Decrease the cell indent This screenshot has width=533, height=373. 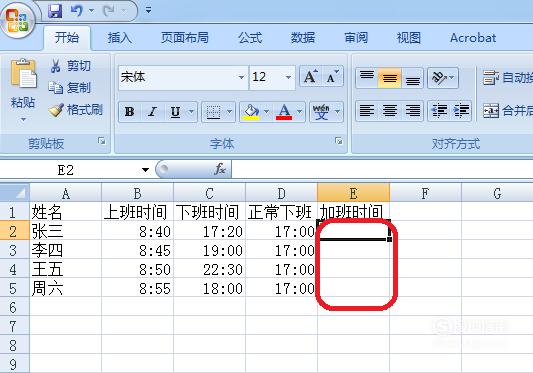coord(439,111)
